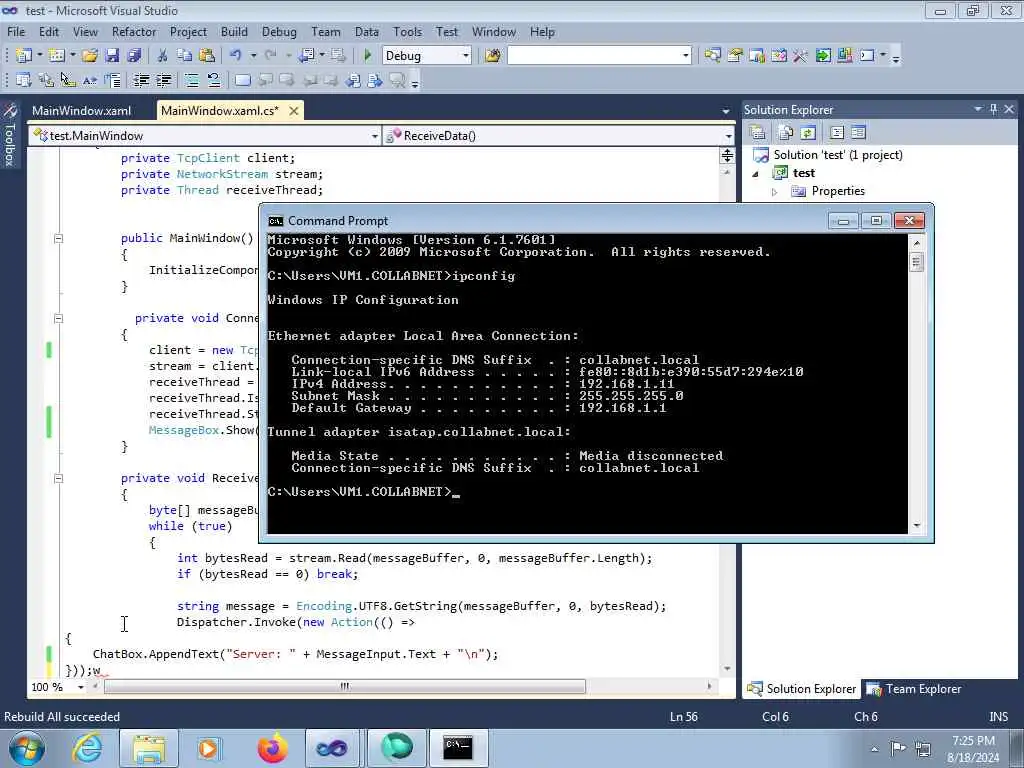Start debugging with the green play arrow
This screenshot has width=1024, height=768.
pyautogui.click(x=368, y=56)
